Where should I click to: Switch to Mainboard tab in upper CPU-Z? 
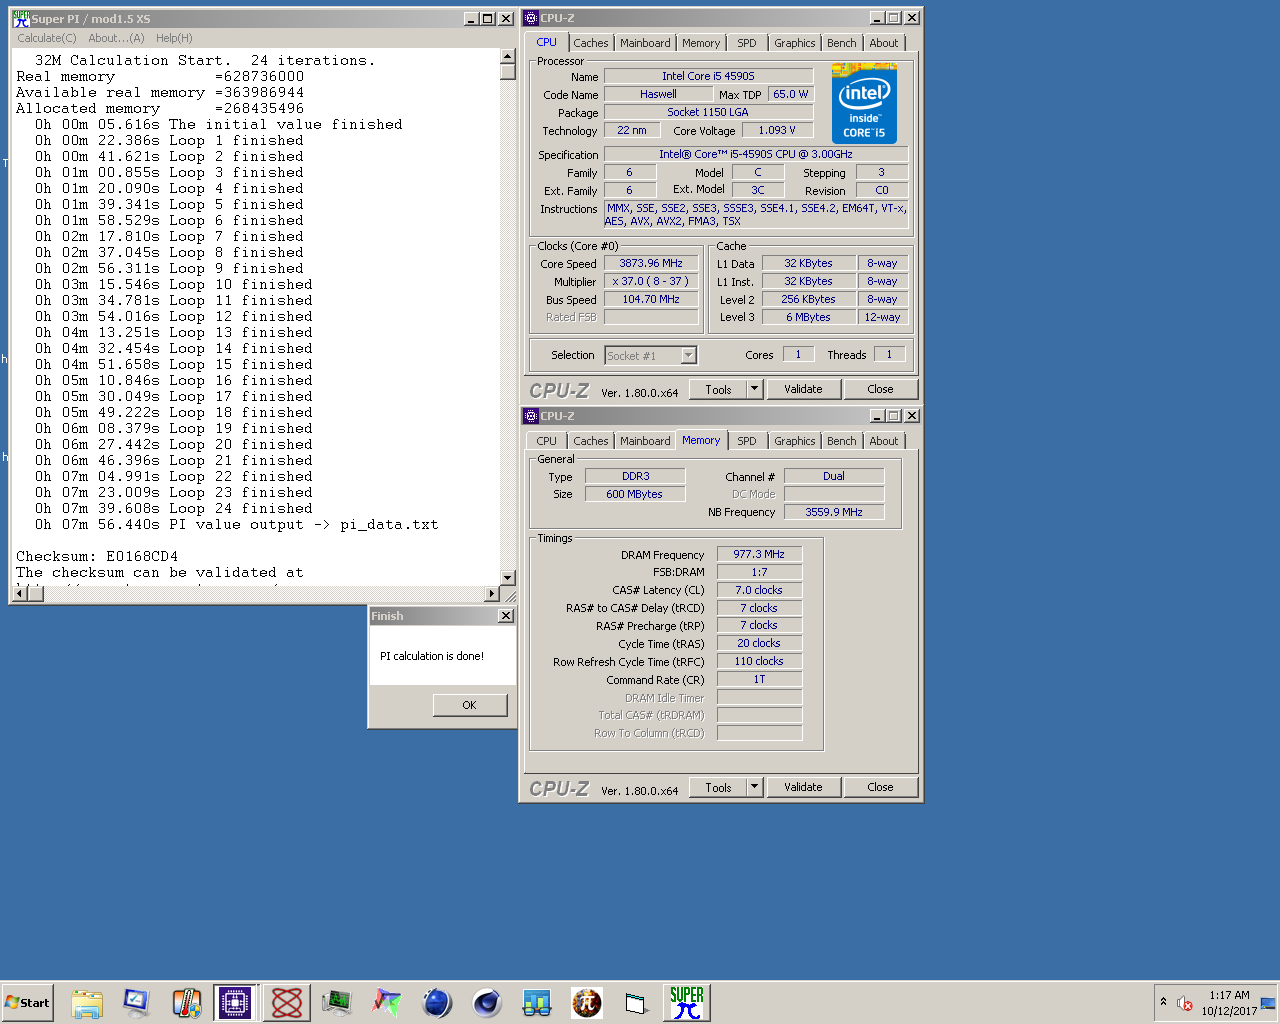coord(645,43)
